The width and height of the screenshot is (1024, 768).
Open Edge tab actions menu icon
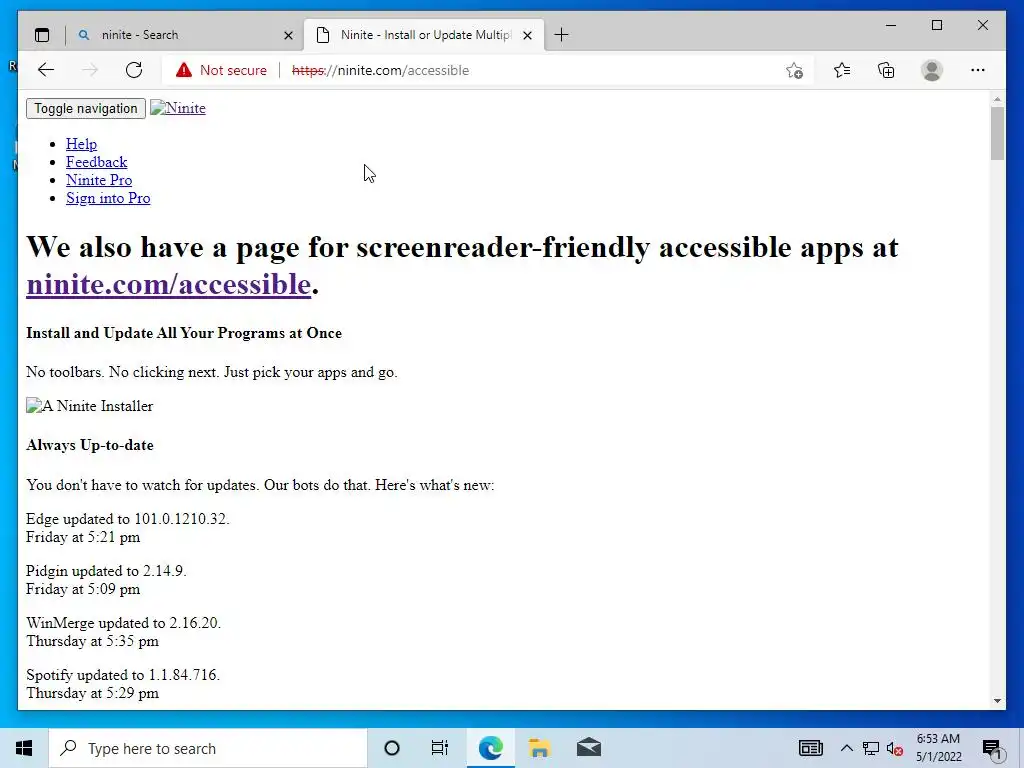pyautogui.click(x=42, y=35)
